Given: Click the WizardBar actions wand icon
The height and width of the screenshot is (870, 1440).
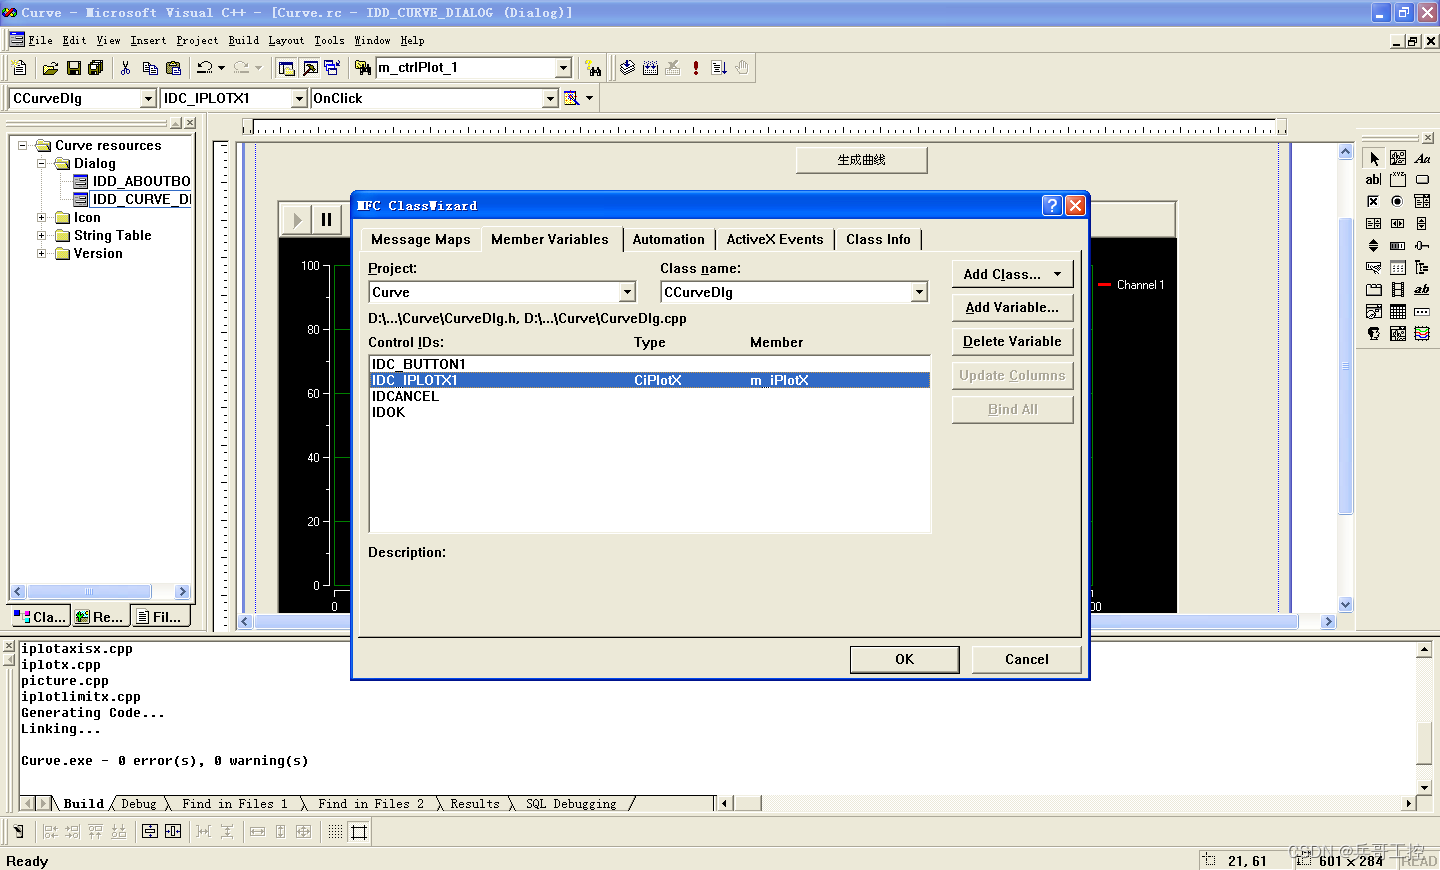Looking at the screenshot, I should pyautogui.click(x=572, y=98).
